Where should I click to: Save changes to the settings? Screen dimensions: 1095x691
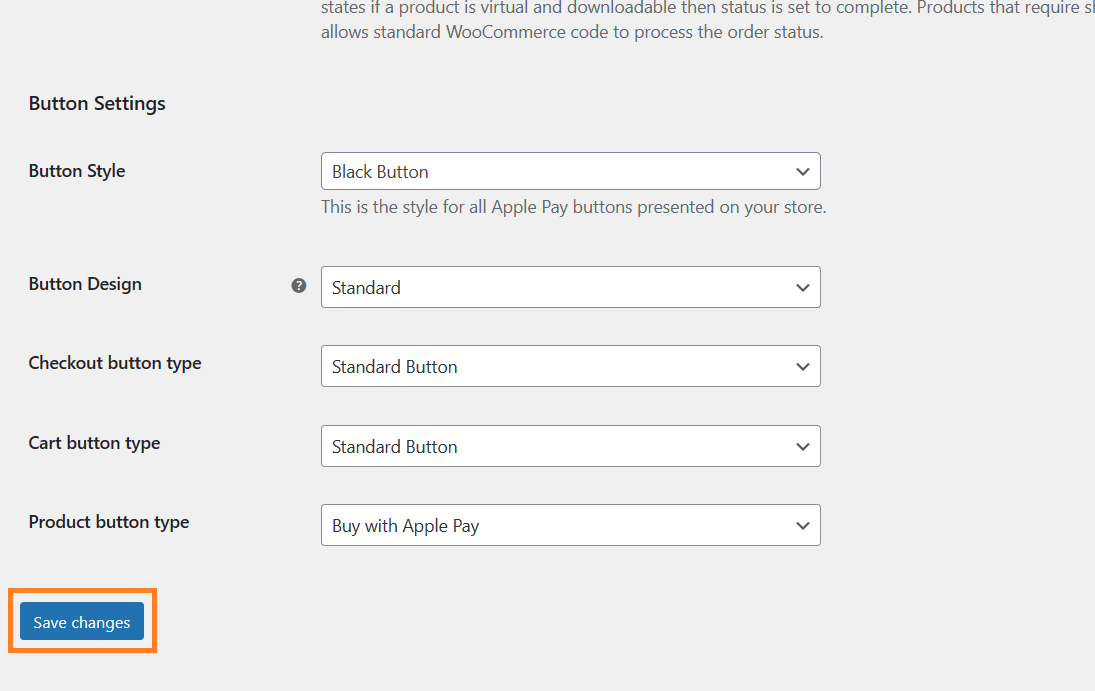[x=82, y=621]
